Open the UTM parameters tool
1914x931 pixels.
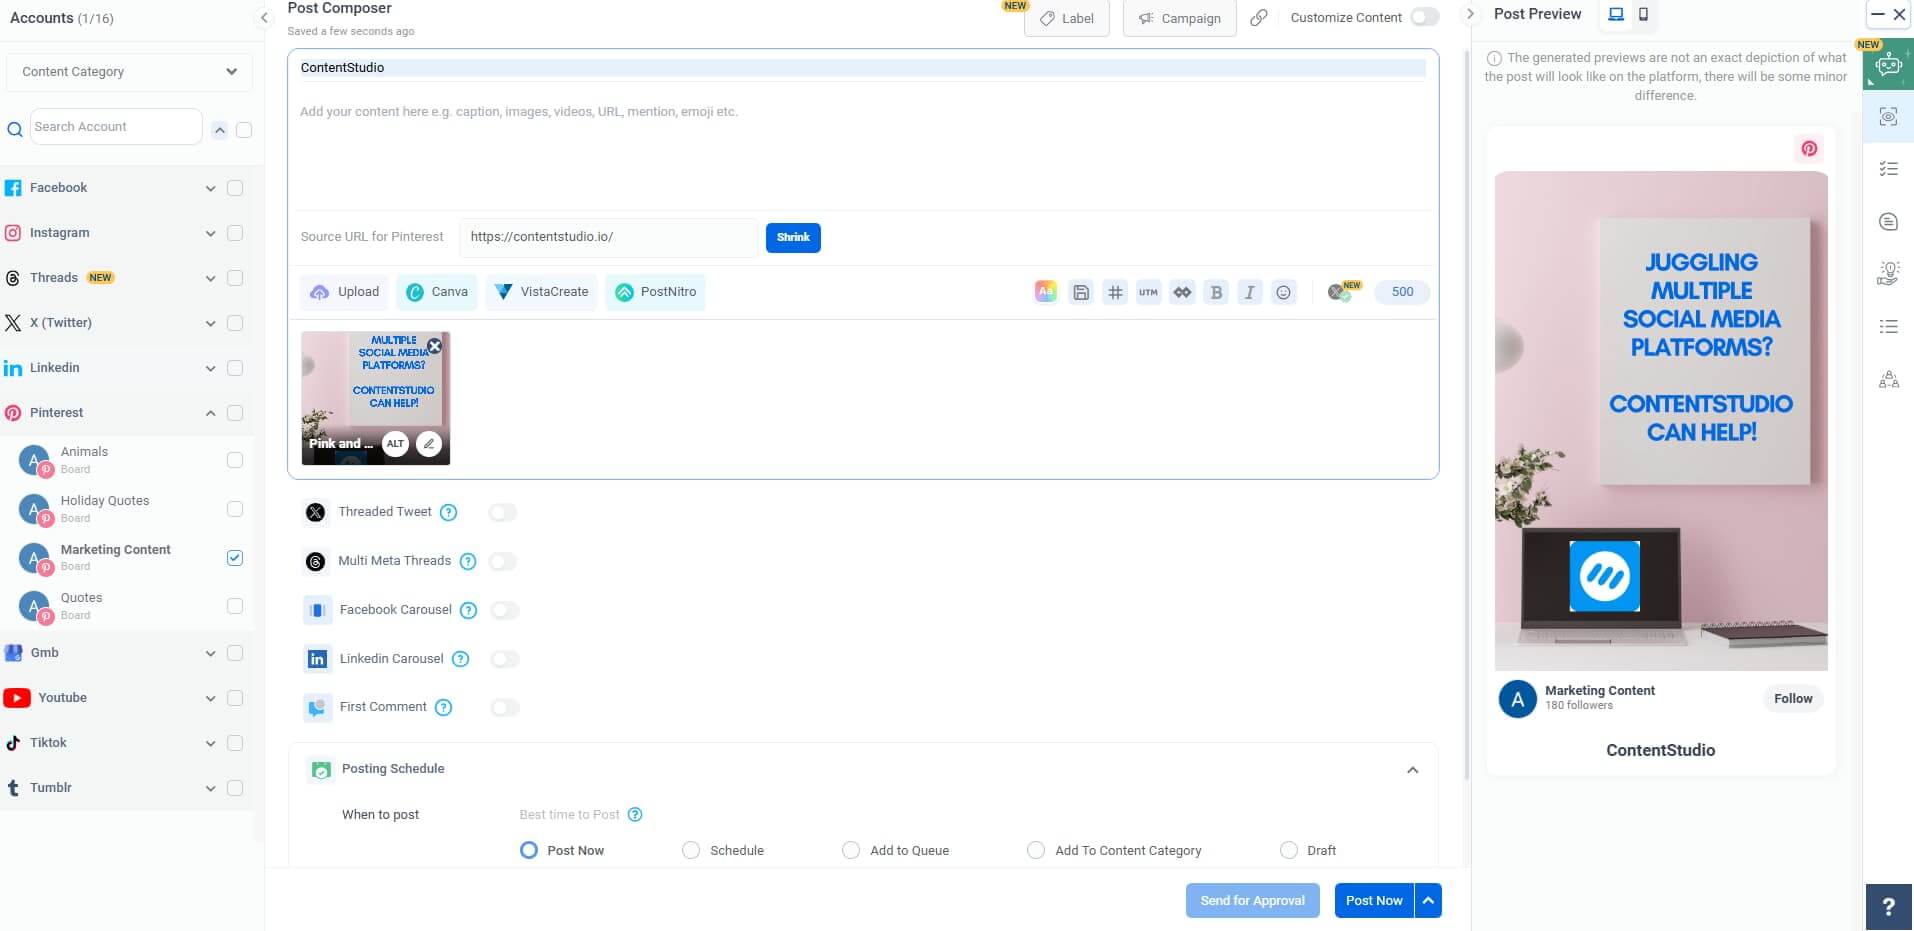1148,292
